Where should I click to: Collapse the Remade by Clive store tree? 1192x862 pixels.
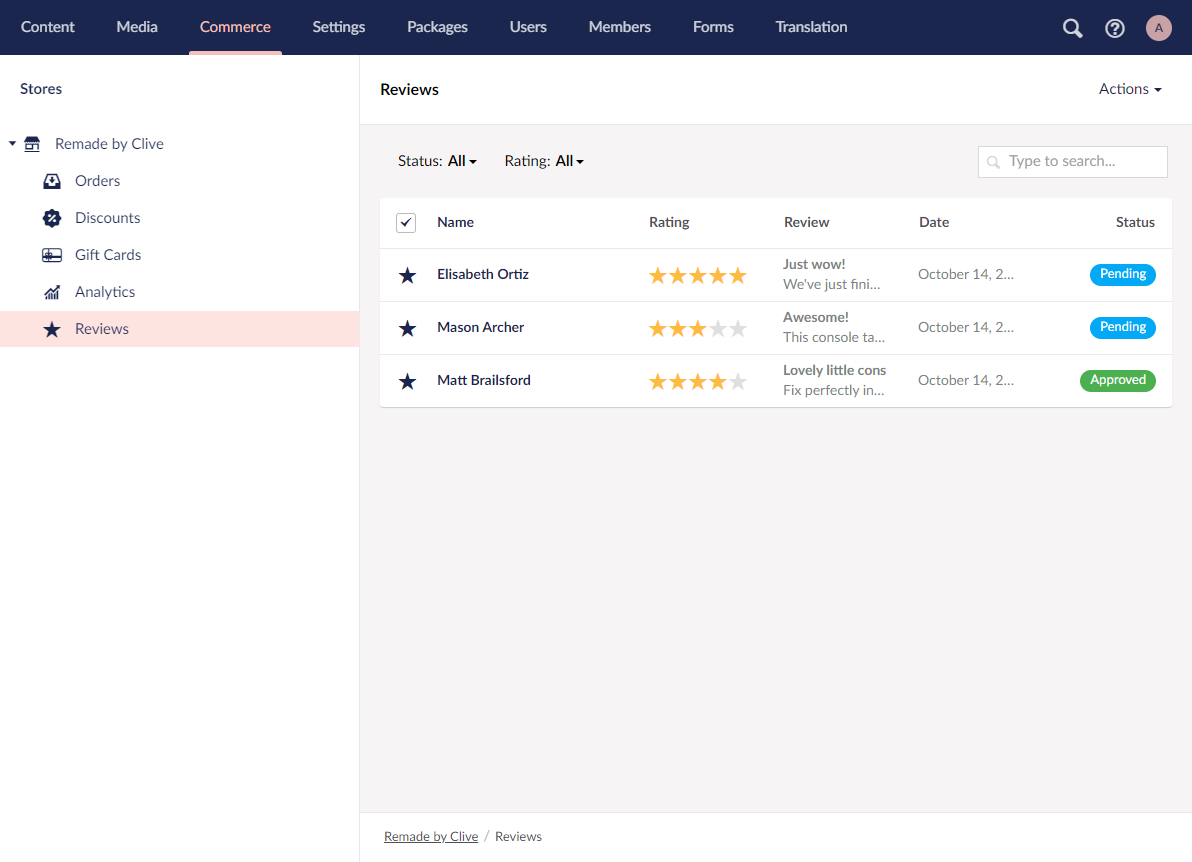(x=13, y=144)
